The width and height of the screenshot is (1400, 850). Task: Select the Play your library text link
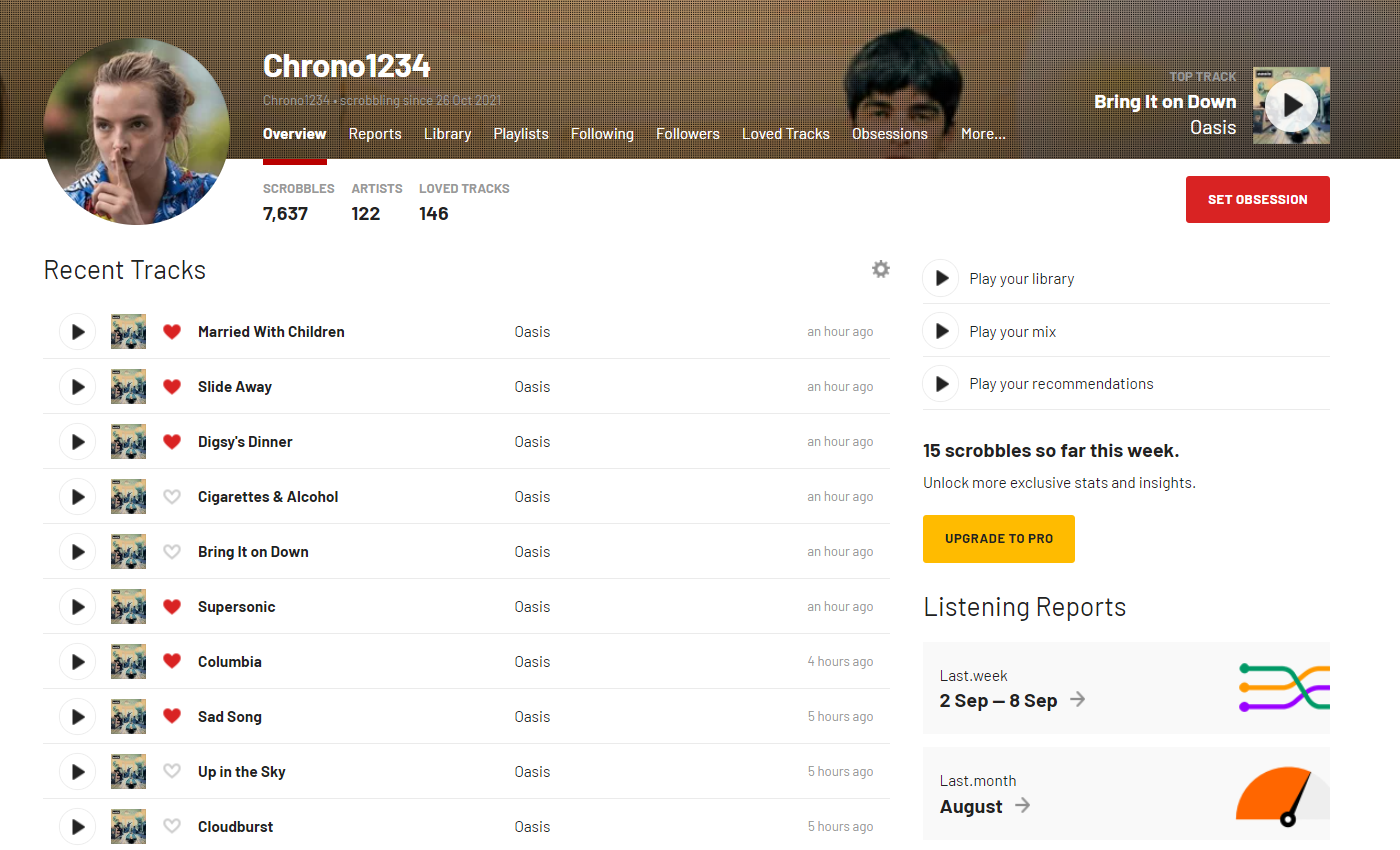1021,279
